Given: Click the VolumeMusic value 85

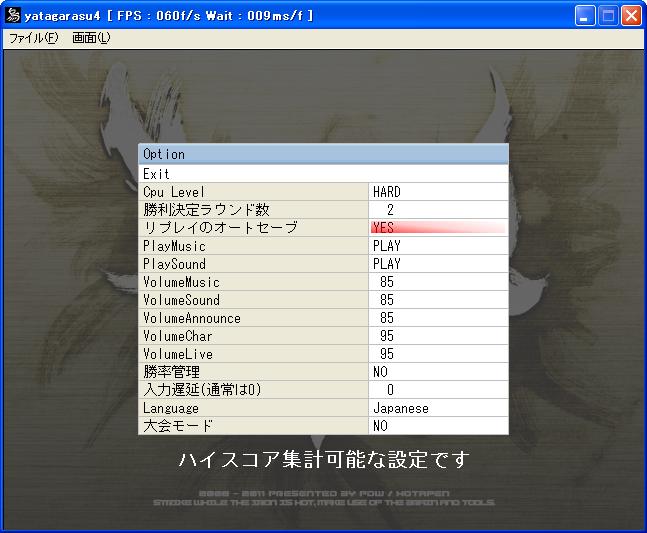Looking at the screenshot, I should [438, 282].
